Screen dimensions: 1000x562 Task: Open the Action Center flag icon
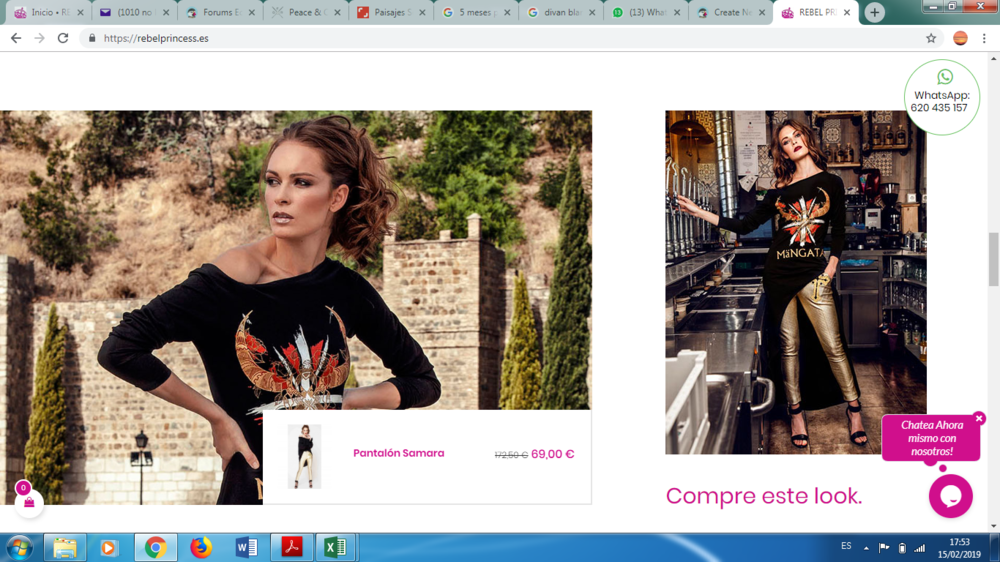point(884,547)
